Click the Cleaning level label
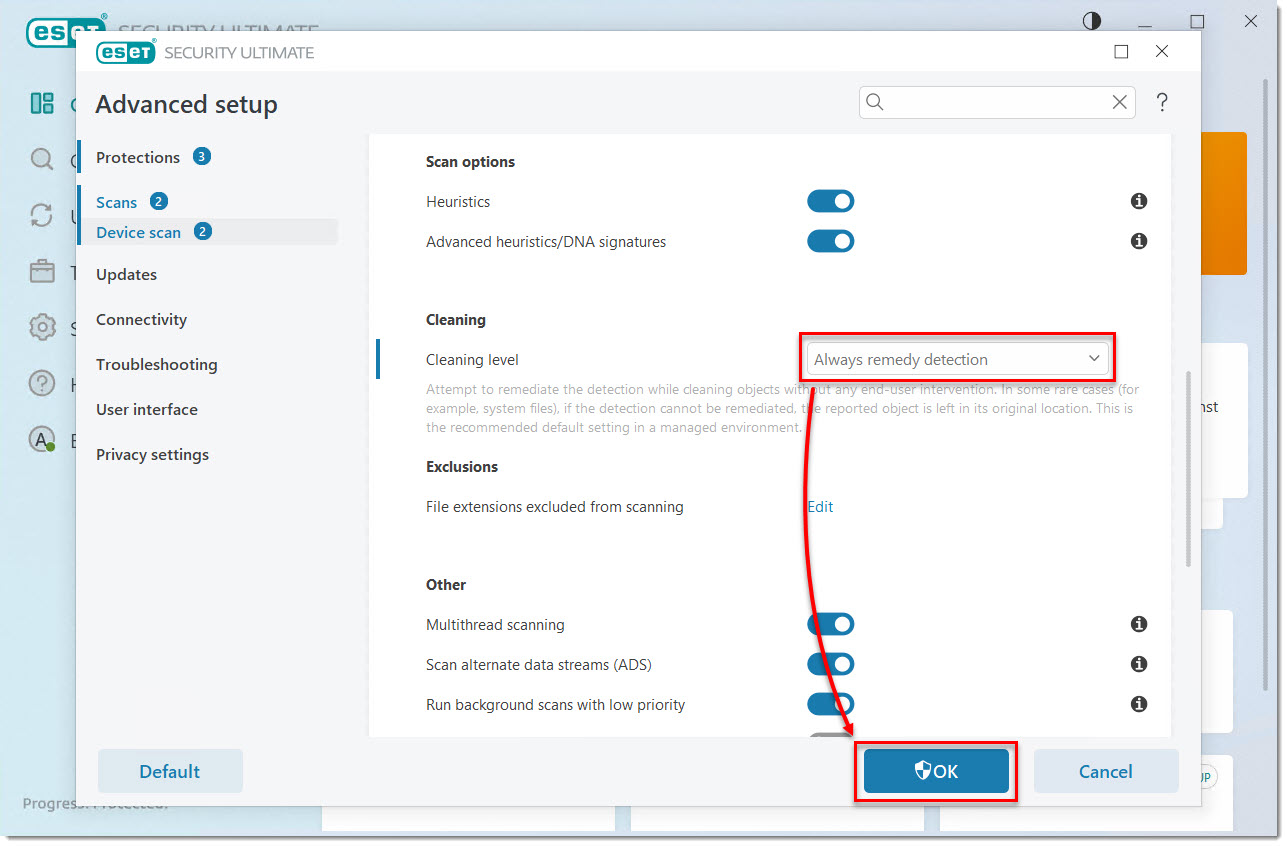Image resolution: width=1287 pixels, height=846 pixels. pyautogui.click(x=472, y=360)
